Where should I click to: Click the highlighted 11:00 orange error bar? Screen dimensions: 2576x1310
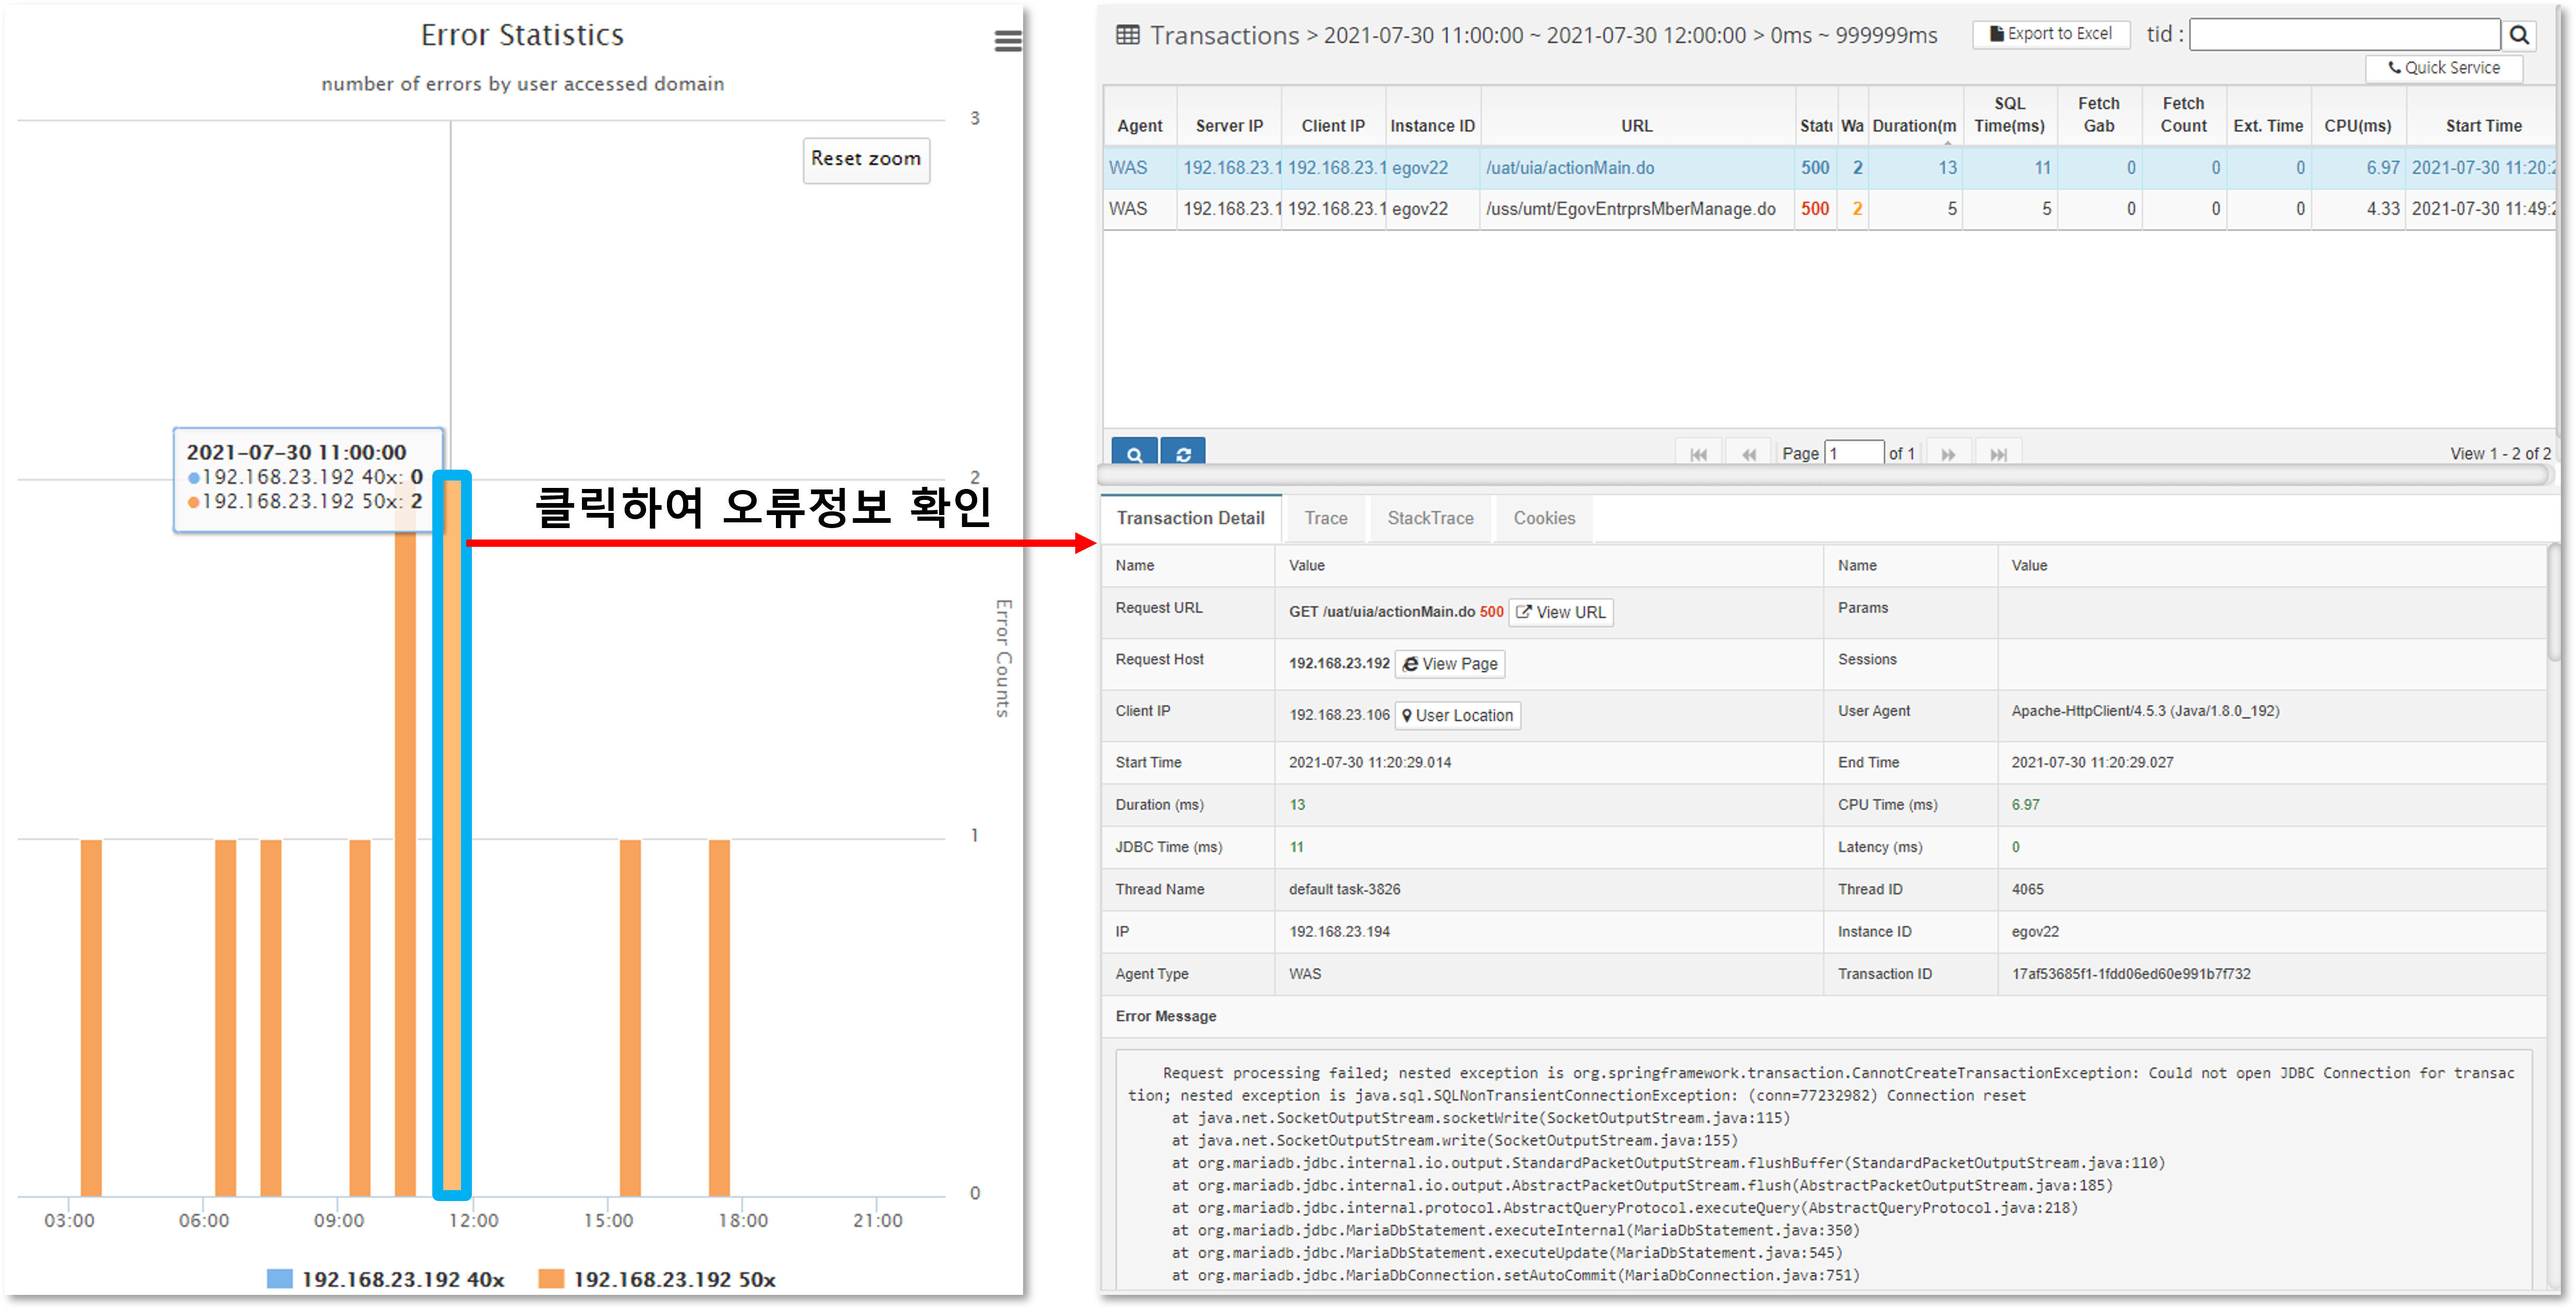pyautogui.click(x=452, y=836)
